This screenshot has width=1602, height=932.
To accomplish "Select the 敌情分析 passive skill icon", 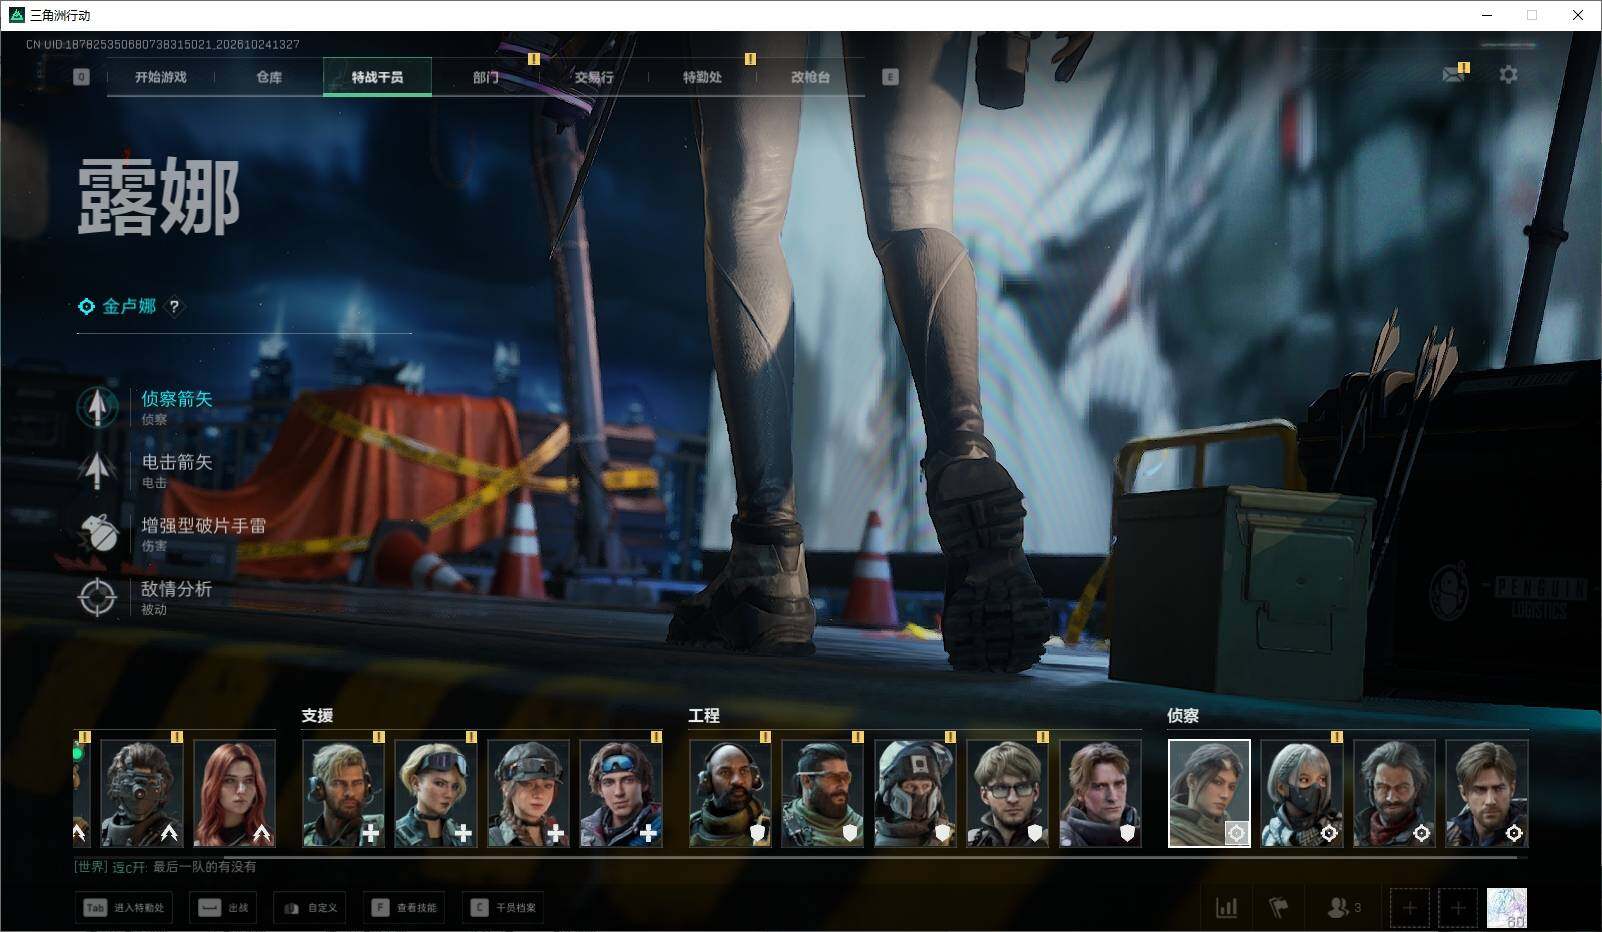I will coord(97,597).
